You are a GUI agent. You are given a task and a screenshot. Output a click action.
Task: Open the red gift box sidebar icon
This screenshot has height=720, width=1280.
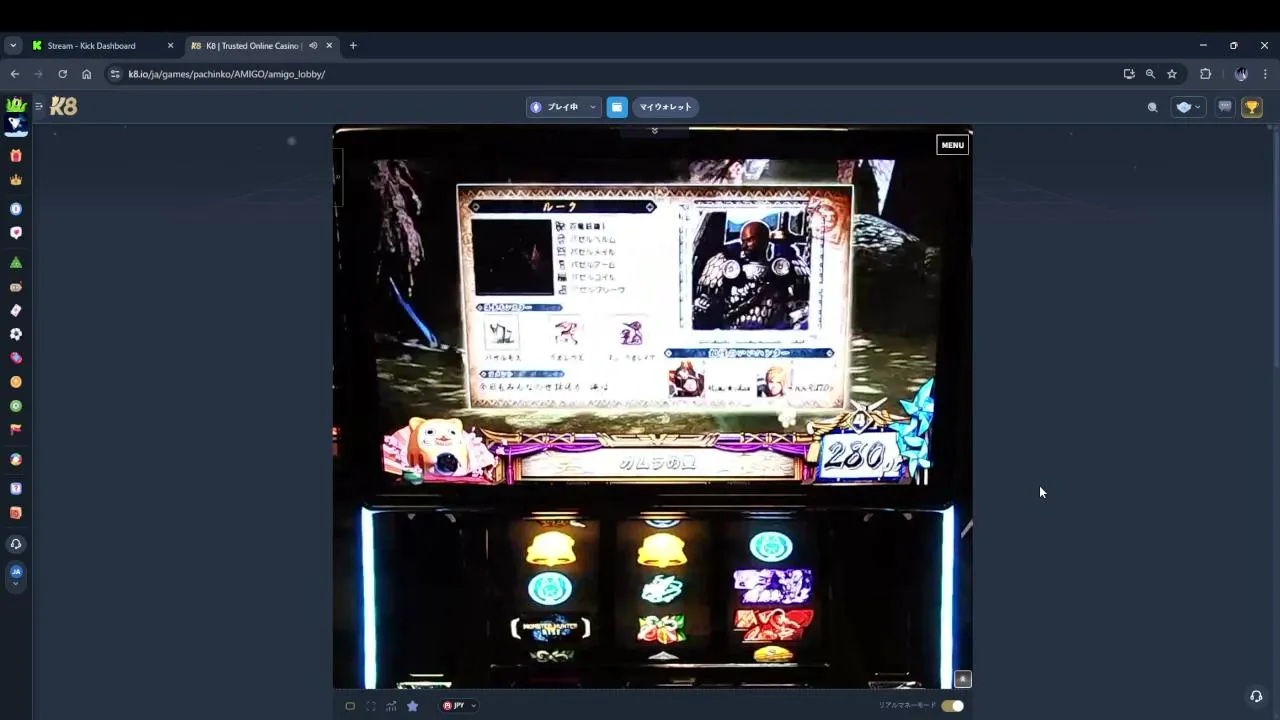(16, 156)
